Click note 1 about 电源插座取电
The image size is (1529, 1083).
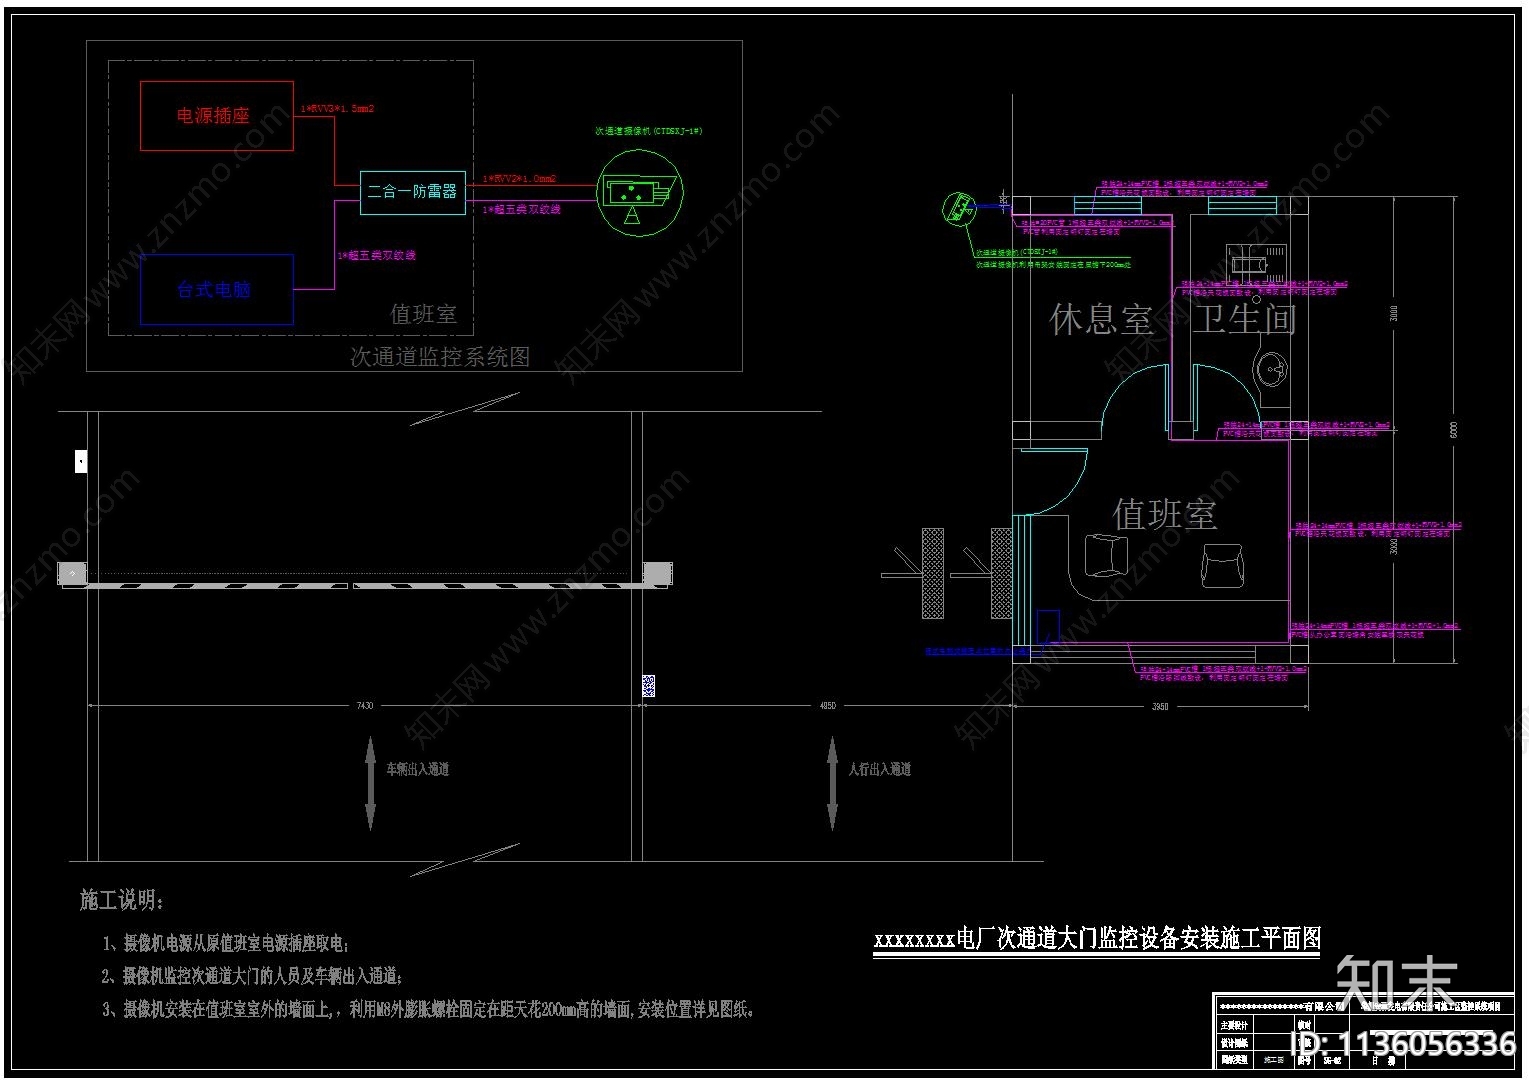click(226, 943)
